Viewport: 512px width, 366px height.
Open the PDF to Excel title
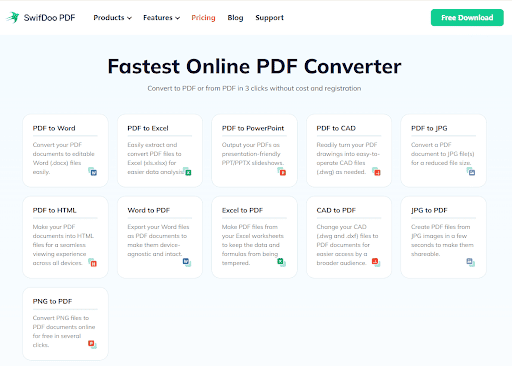click(148, 128)
